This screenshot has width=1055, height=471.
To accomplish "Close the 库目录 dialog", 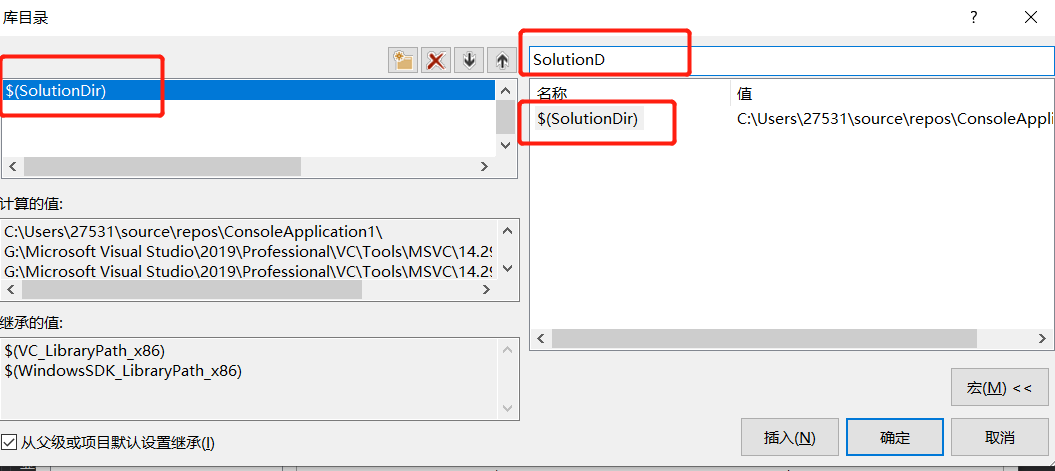I will coord(1030,17).
